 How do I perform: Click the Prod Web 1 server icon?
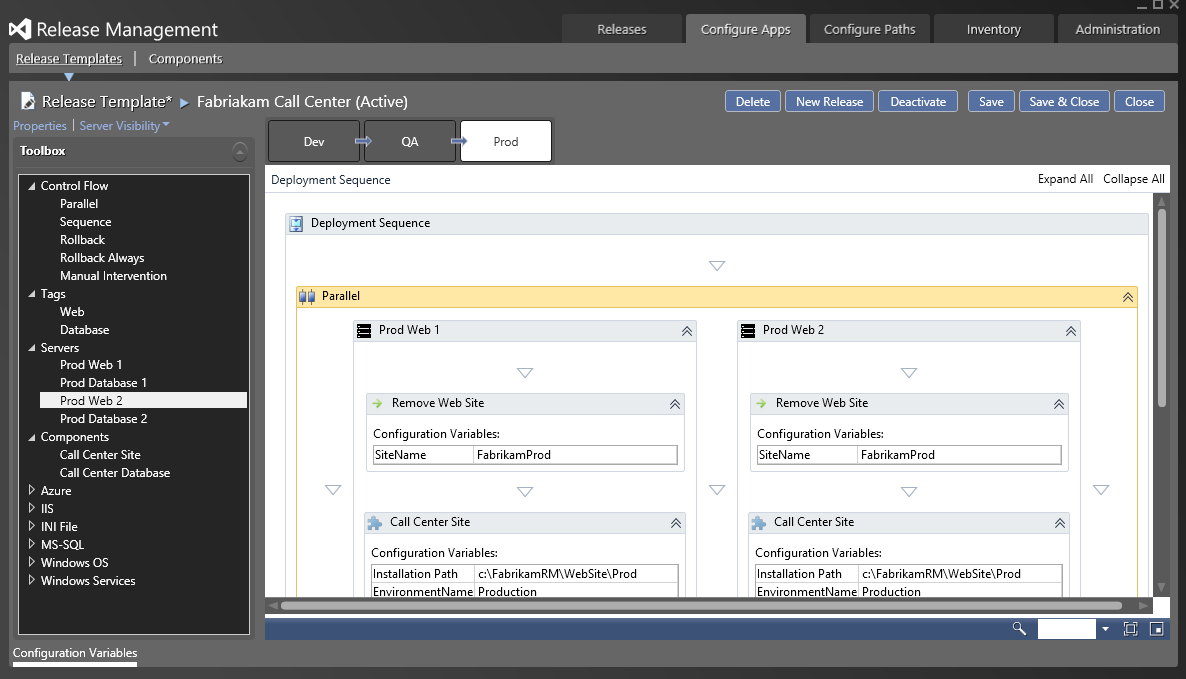364,331
